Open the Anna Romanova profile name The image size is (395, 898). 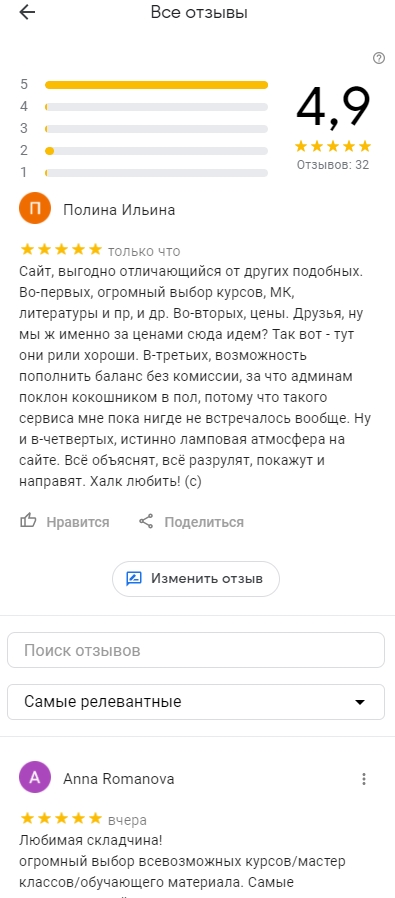(x=118, y=779)
